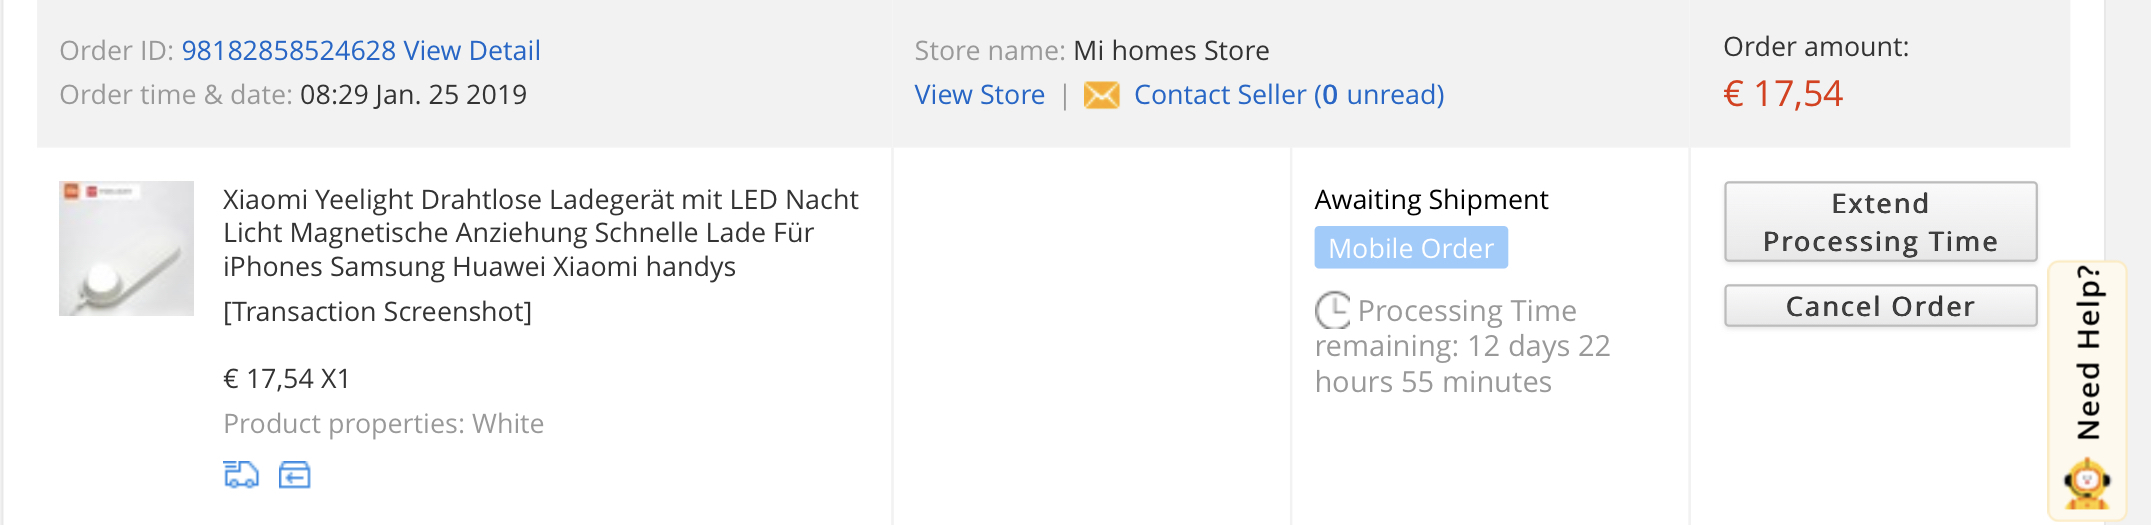Click the envelope icon beside Contact Seller
The image size is (2151, 525).
[x=1102, y=95]
